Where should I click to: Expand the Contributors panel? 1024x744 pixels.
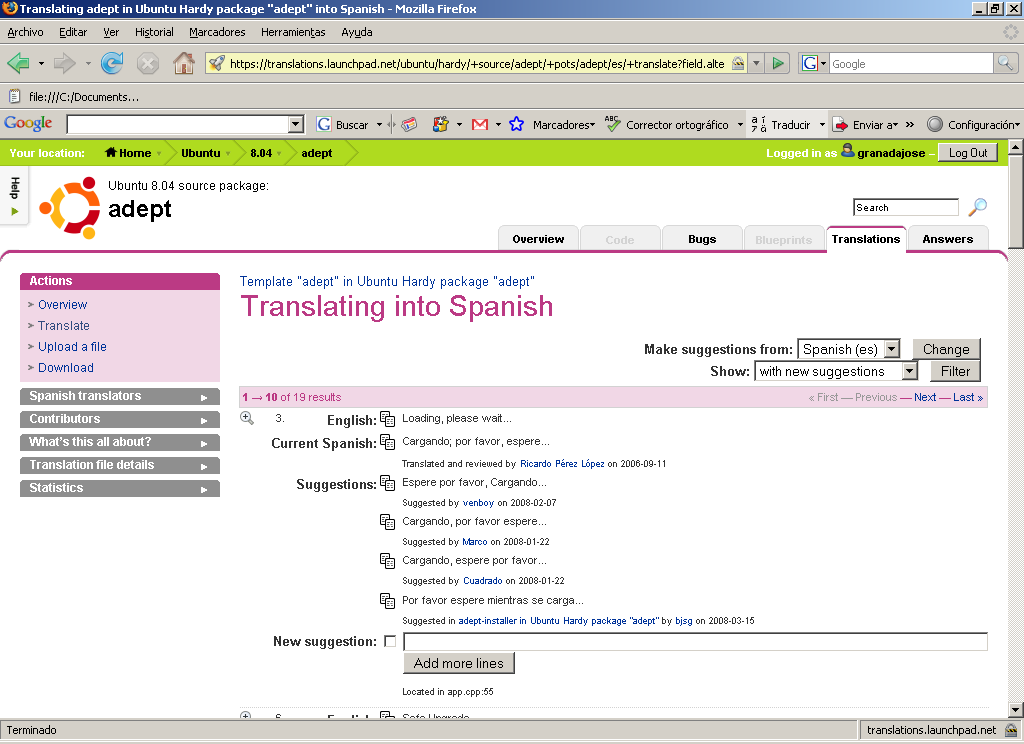tap(120, 419)
